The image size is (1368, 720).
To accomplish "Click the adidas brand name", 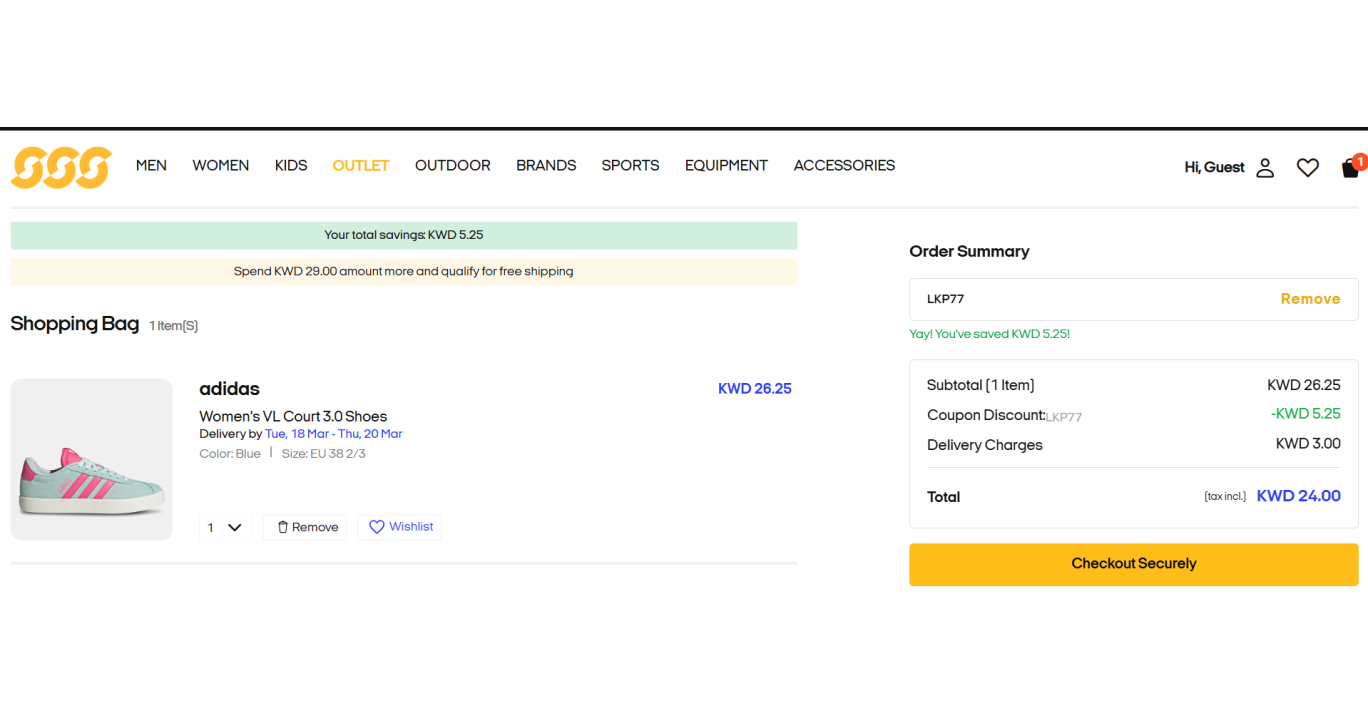I will click(x=229, y=389).
